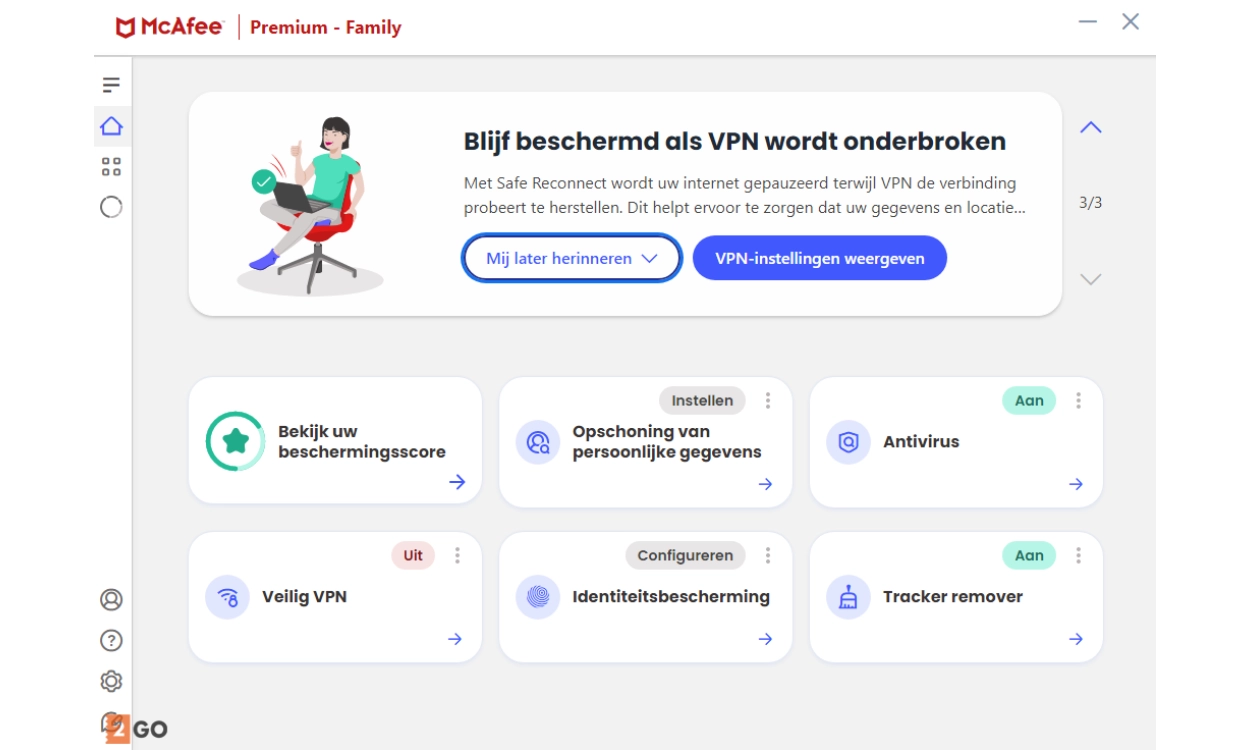Click the Uit status badge on Veilig VPN
The width and height of the screenshot is (1250, 750).
pyautogui.click(x=413, y=556)
